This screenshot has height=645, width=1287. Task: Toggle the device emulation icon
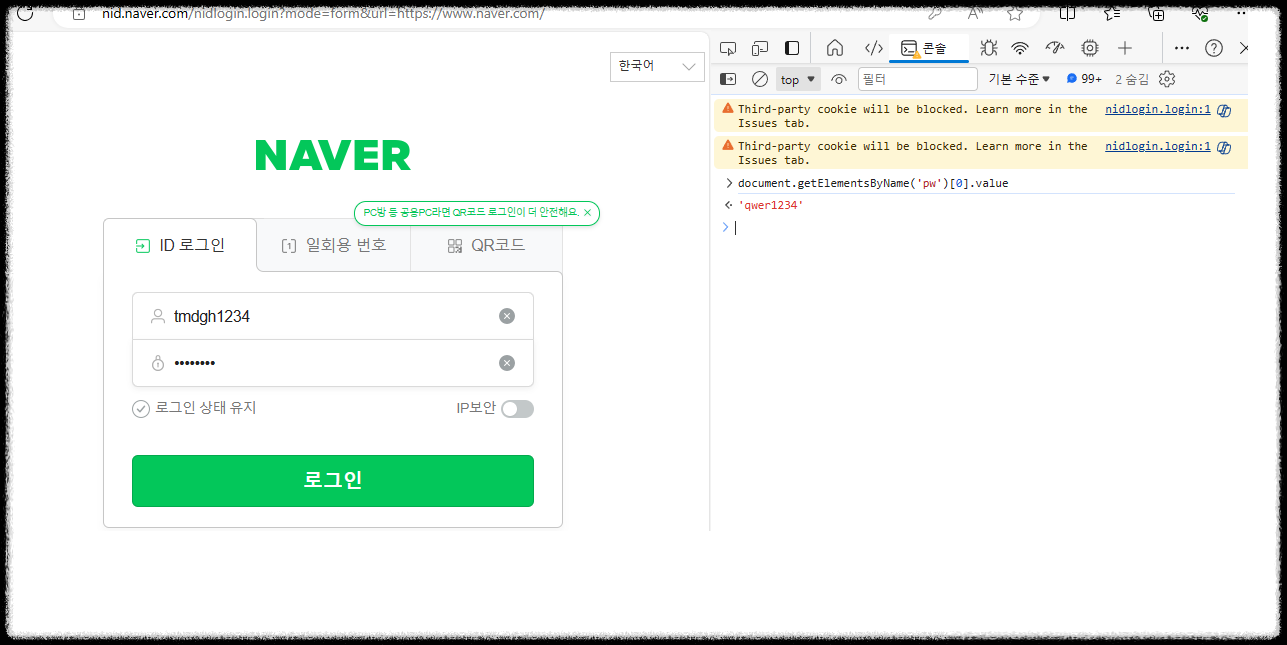click(760, 48)
